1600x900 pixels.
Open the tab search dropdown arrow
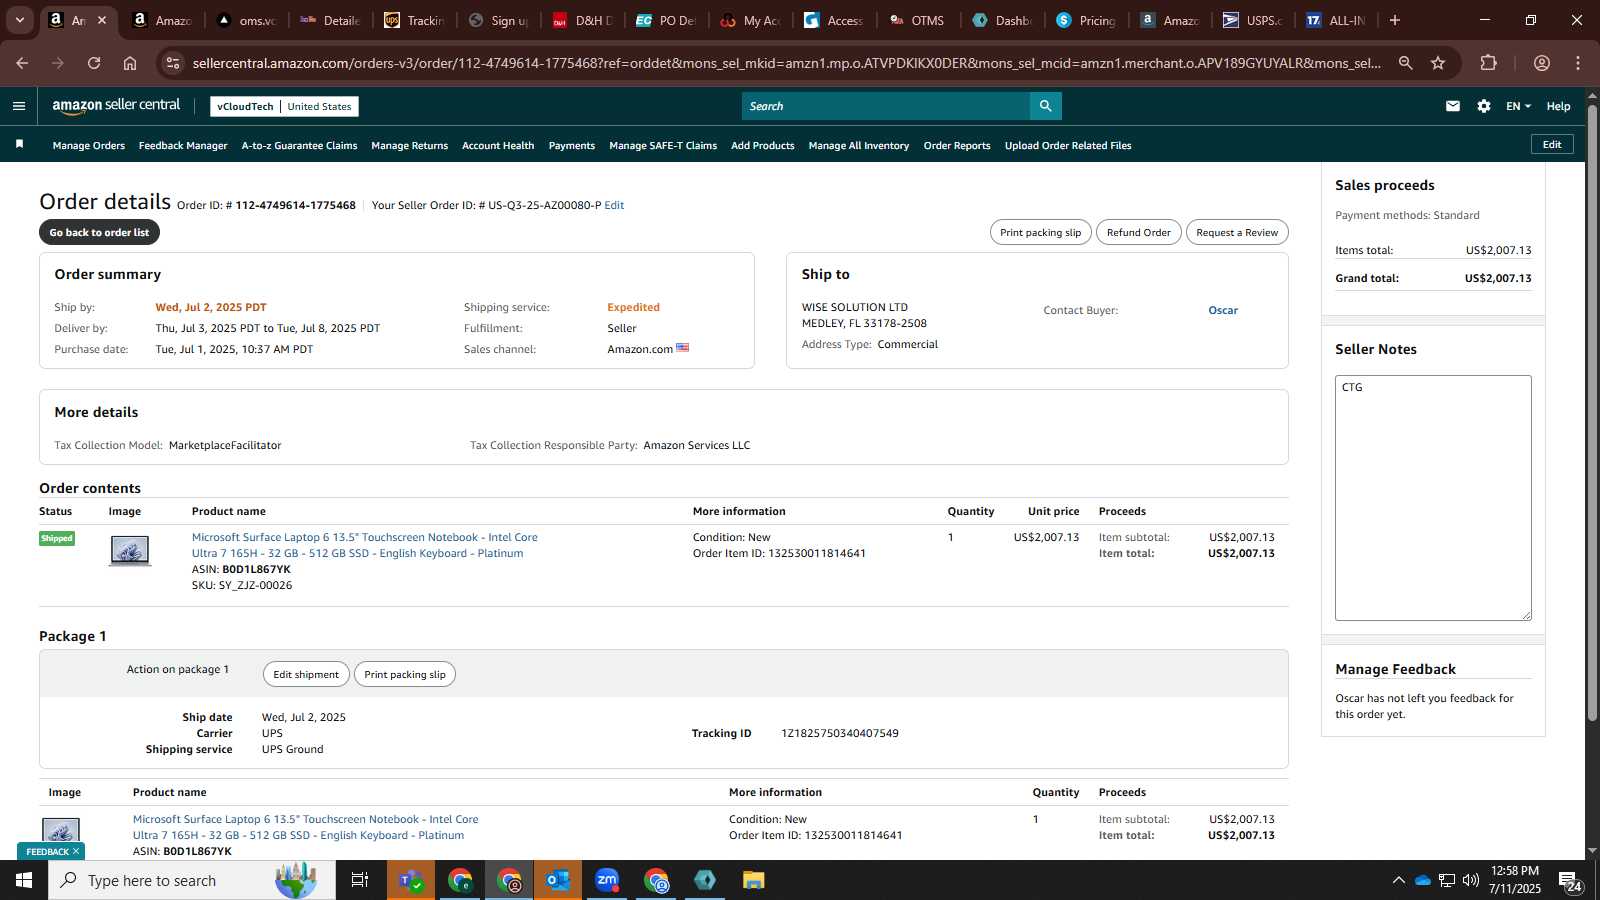[19, 20]
